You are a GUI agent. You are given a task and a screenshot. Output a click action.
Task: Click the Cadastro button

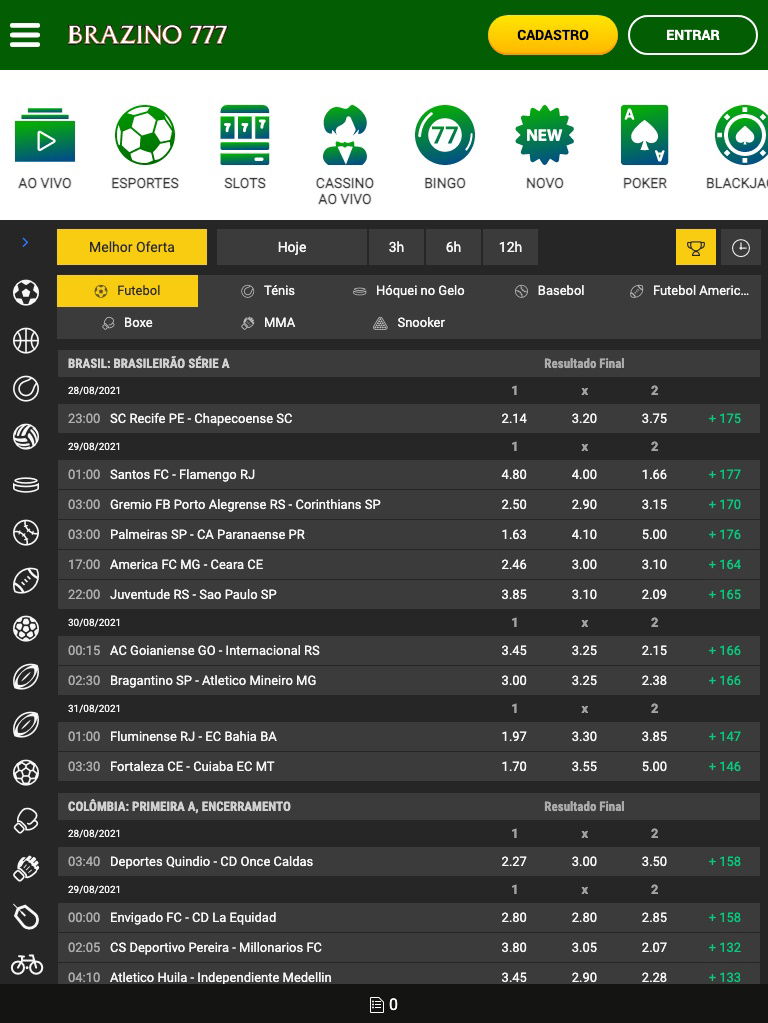coord(552,35)
